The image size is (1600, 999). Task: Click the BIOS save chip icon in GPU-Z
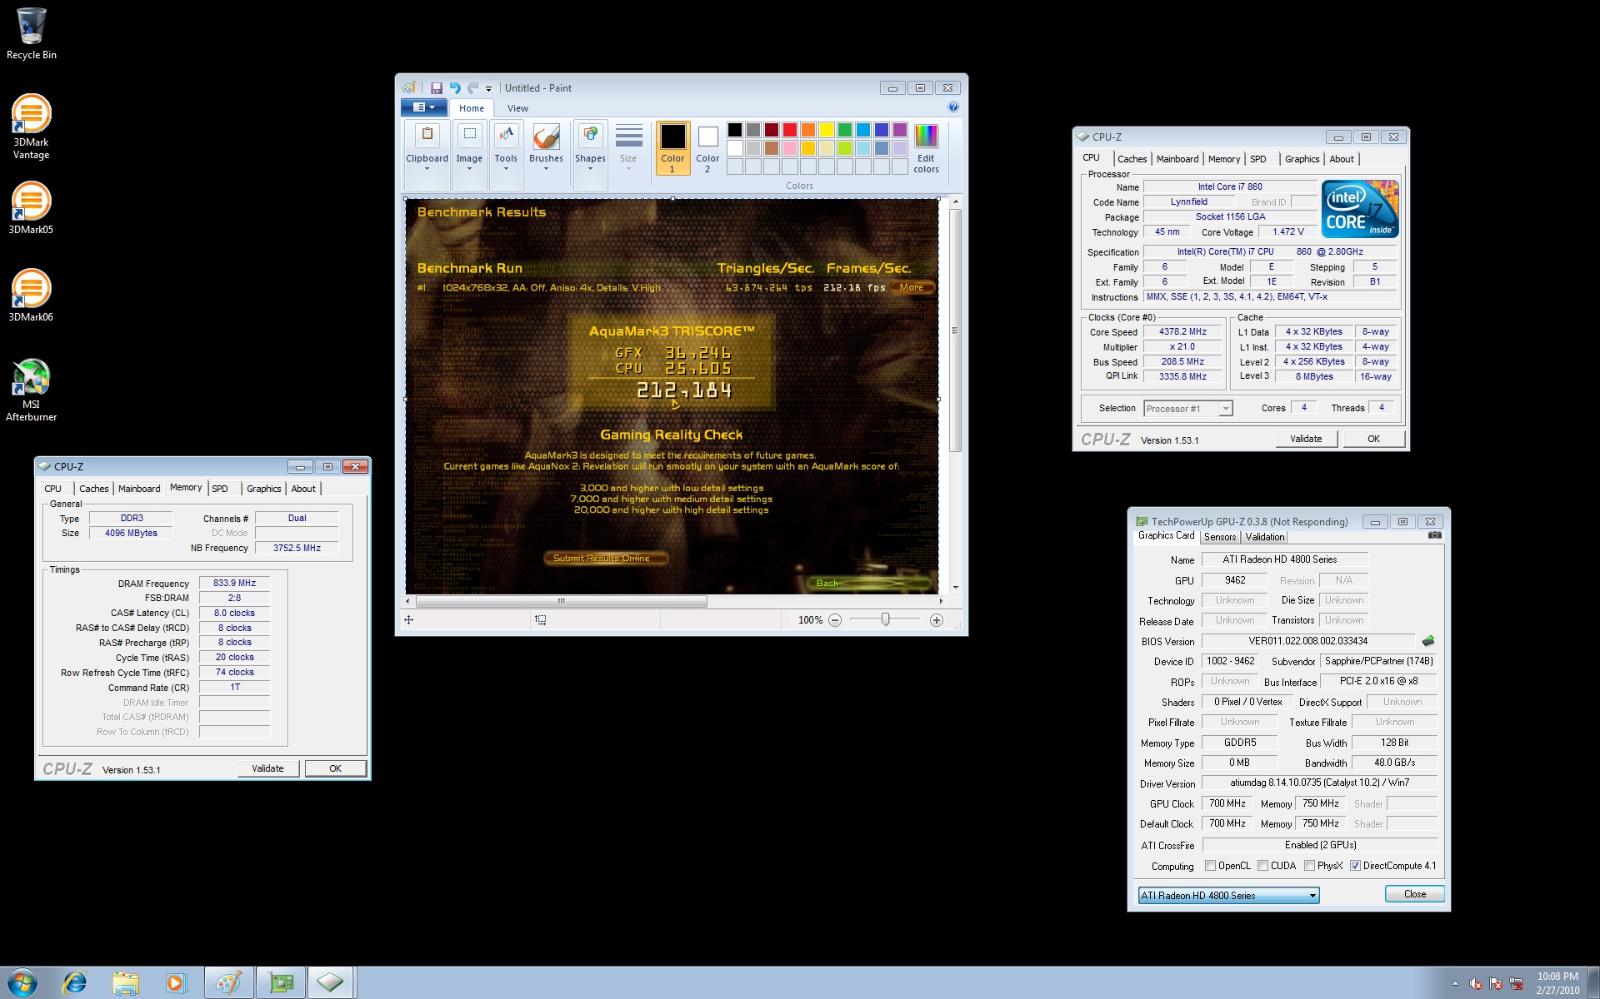coord(1428,641)
